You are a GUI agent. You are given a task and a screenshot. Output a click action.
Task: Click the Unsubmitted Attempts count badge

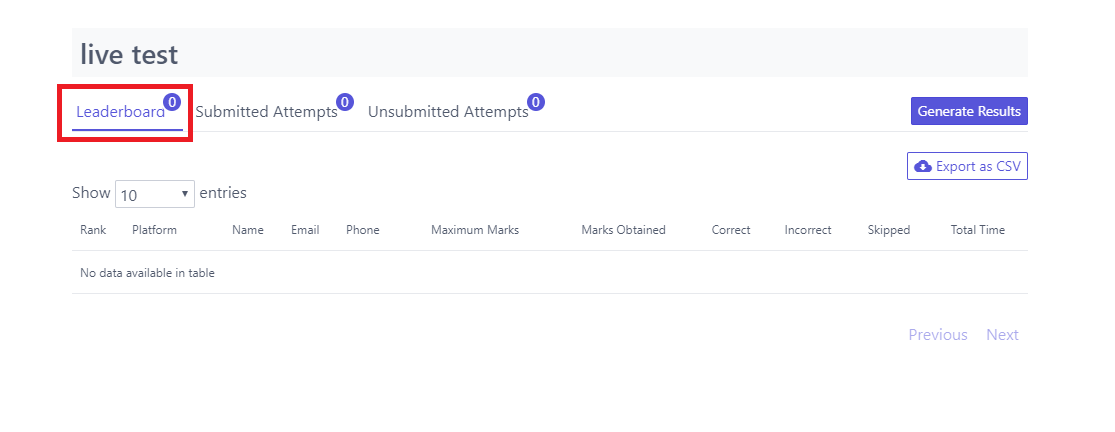coord(536,102)
